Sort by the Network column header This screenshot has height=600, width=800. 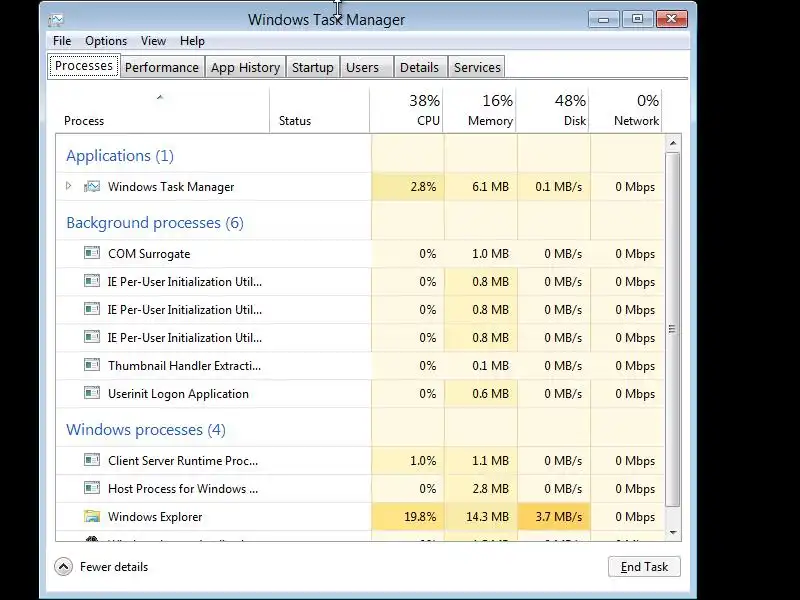click(626, 111)
